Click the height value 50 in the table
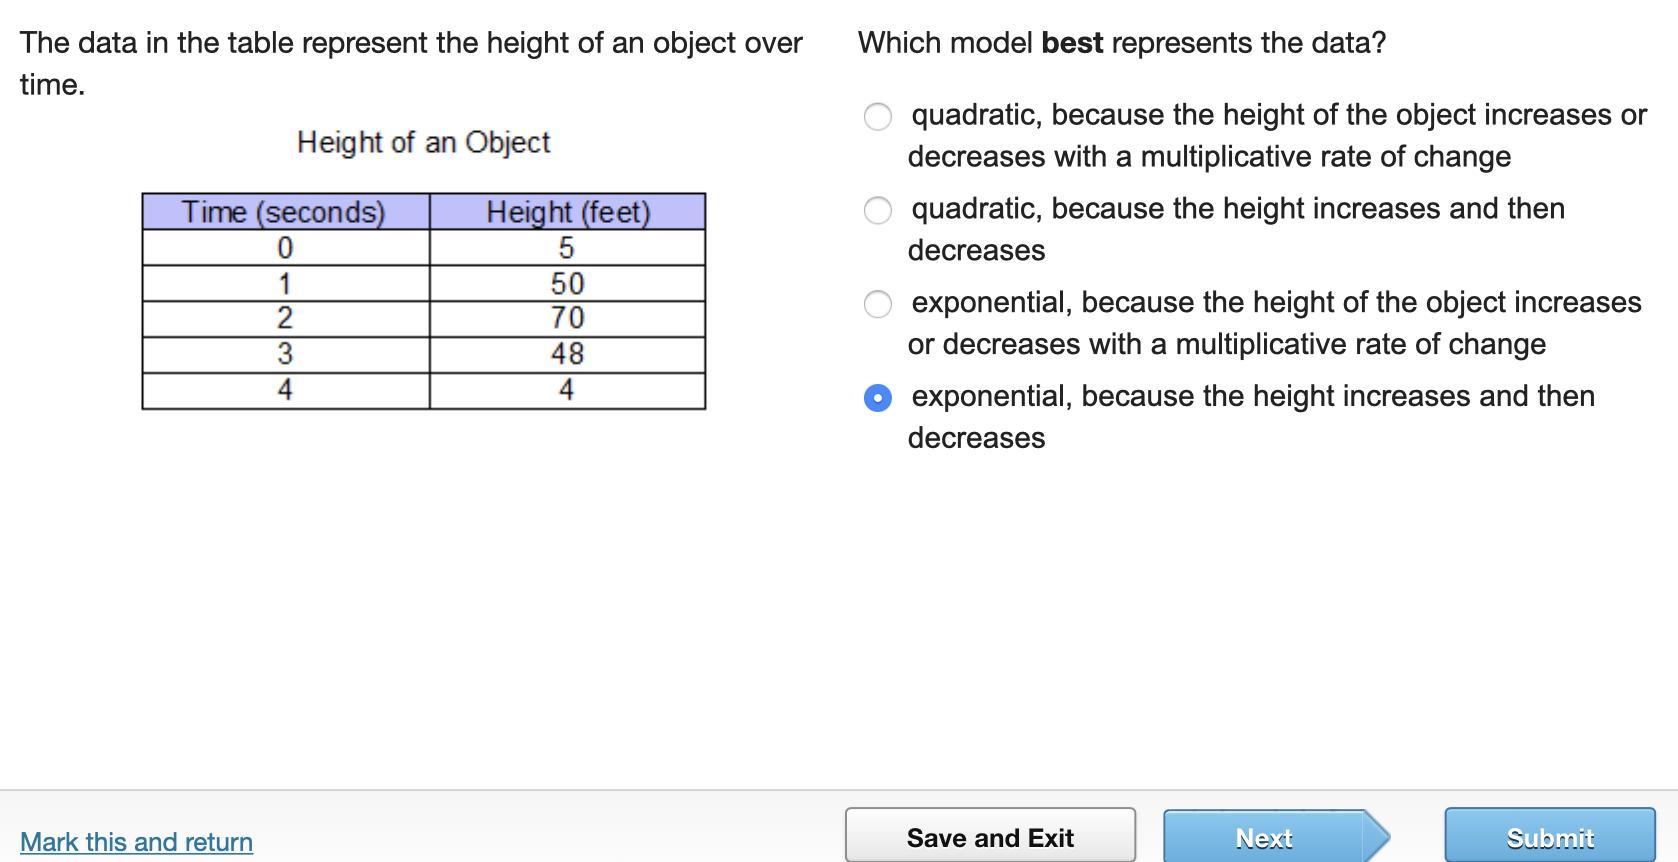 [567, 283]
